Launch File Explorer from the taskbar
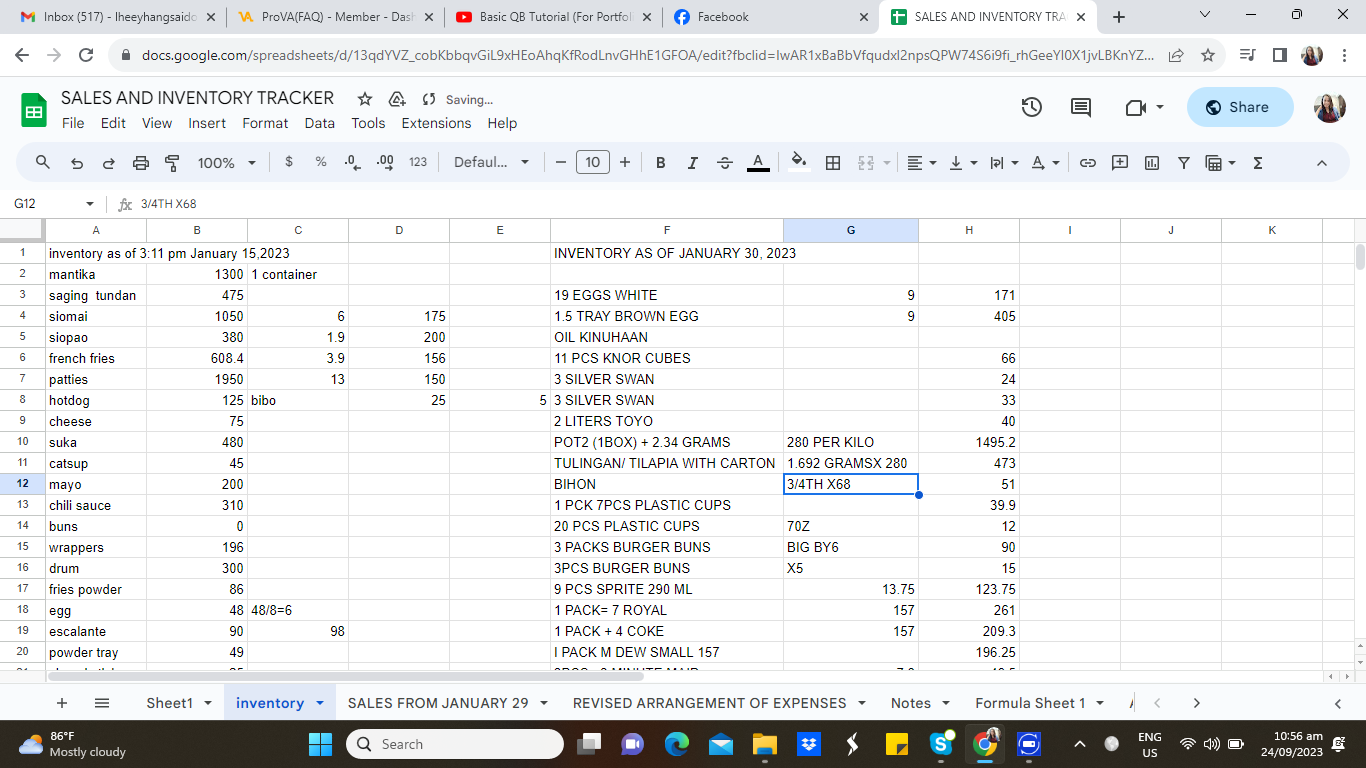Viewport: 1366px width, 768px height. pos(764,744)
